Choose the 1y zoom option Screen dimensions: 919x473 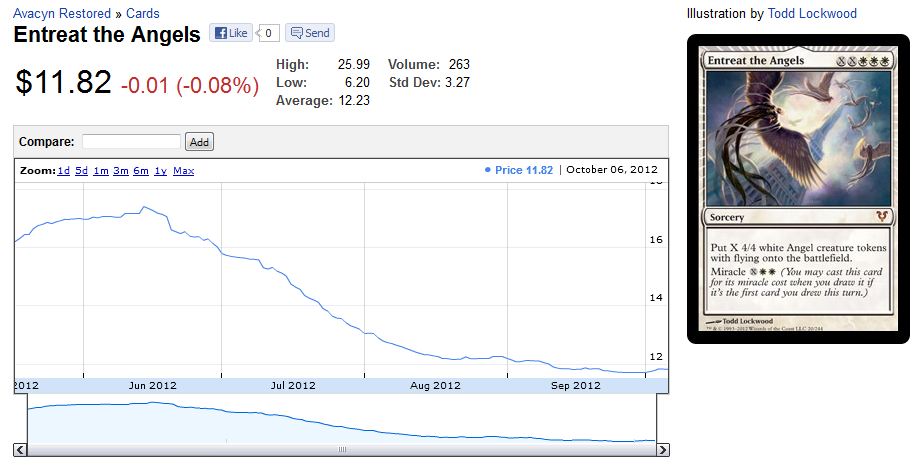[x=160, y=171]
